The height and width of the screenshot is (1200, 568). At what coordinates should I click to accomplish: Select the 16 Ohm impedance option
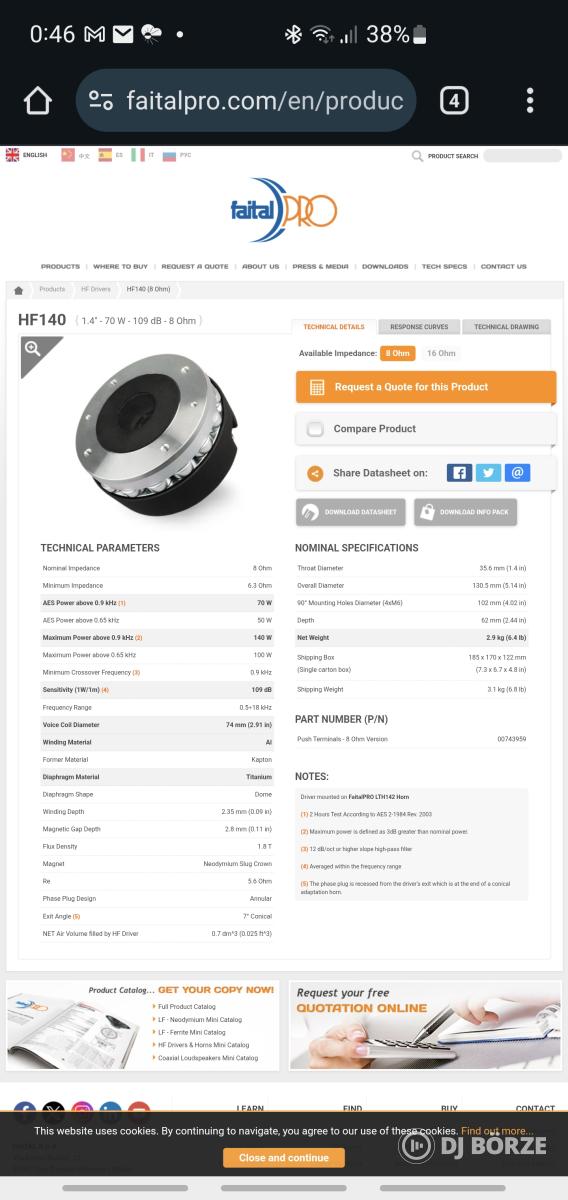tap(441, 353)
